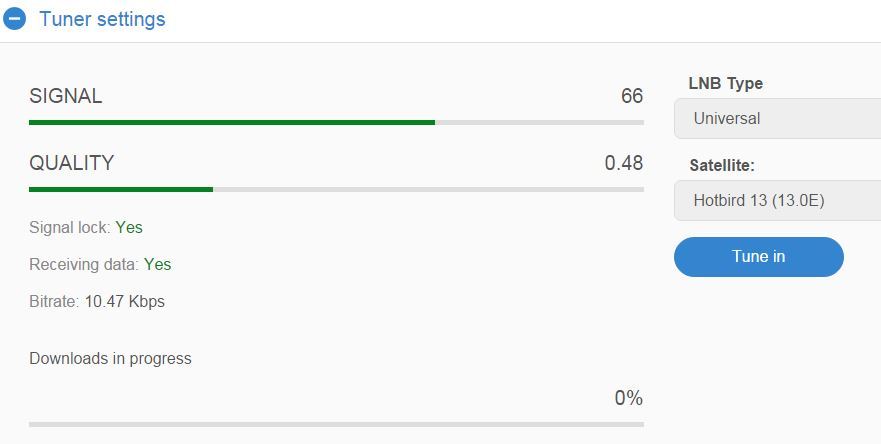Click the unfilled grey part of signal bar
The height and width of the screenshot is (444, 881).
539,123
